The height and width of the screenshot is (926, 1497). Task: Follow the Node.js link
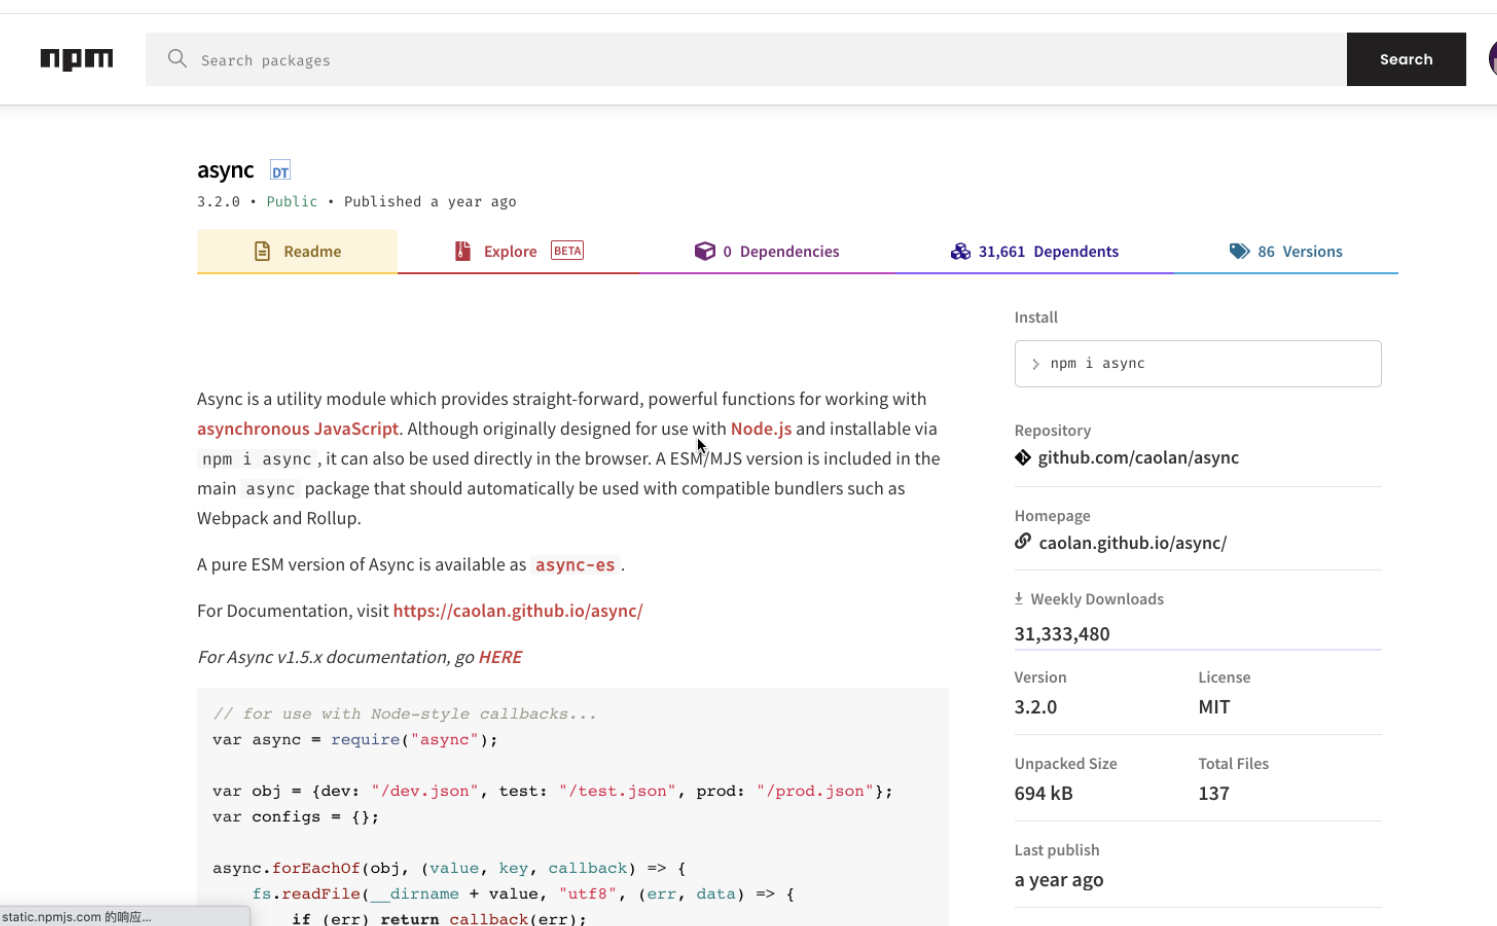[x=761, y=428]
